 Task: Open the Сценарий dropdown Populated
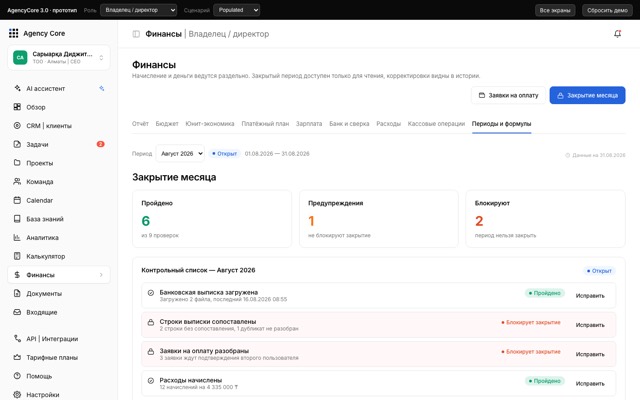[236, 10]
